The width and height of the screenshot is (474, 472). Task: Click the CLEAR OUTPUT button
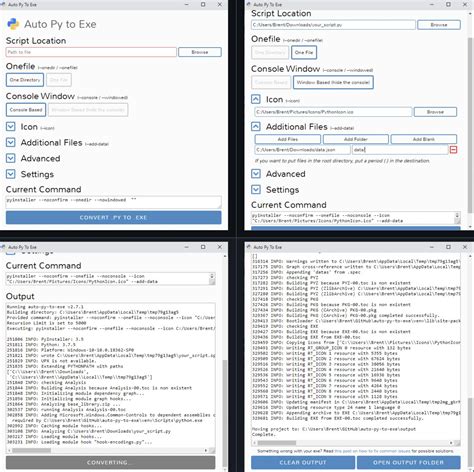[303, 462]
